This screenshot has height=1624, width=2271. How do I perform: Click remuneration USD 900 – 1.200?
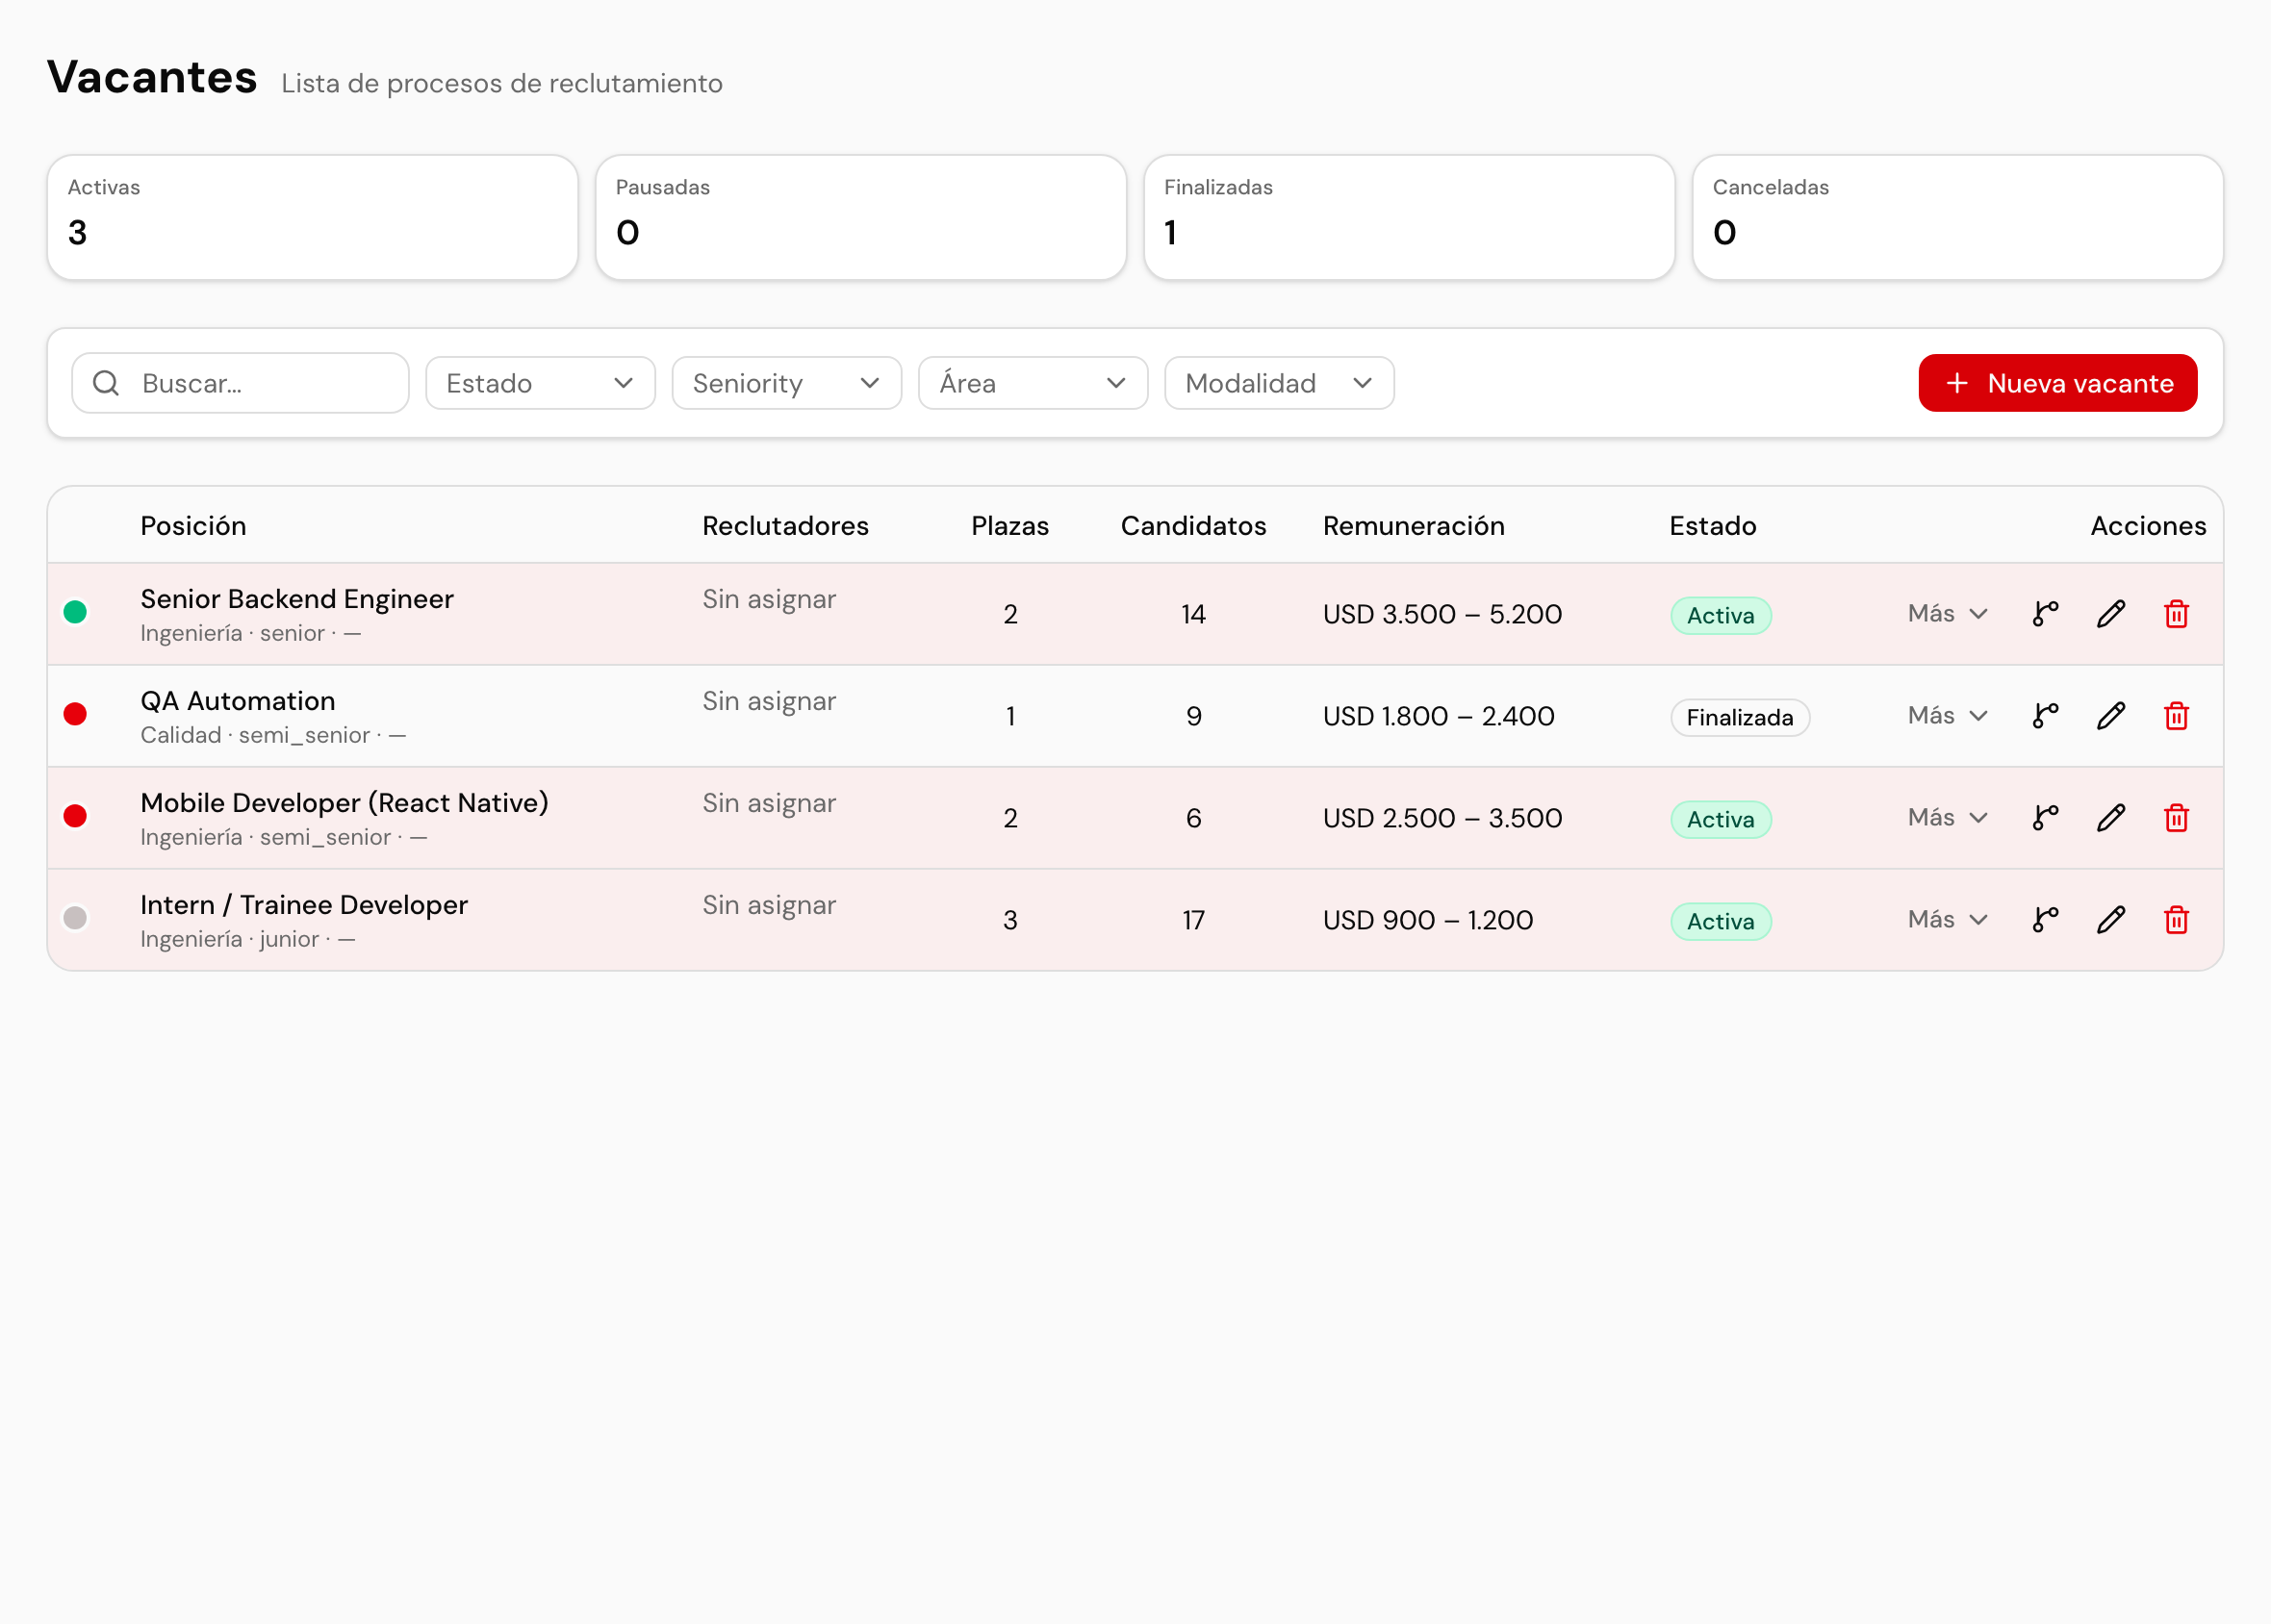click(x=1427, y=920)
